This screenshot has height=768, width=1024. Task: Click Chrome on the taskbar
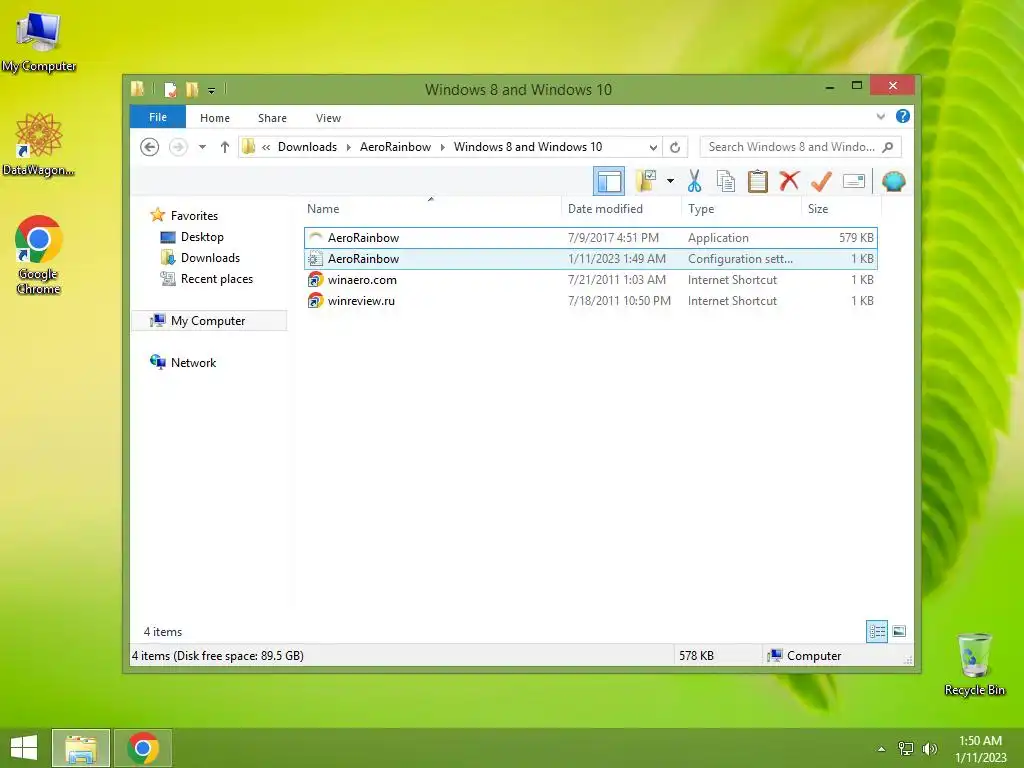(143, 748)
